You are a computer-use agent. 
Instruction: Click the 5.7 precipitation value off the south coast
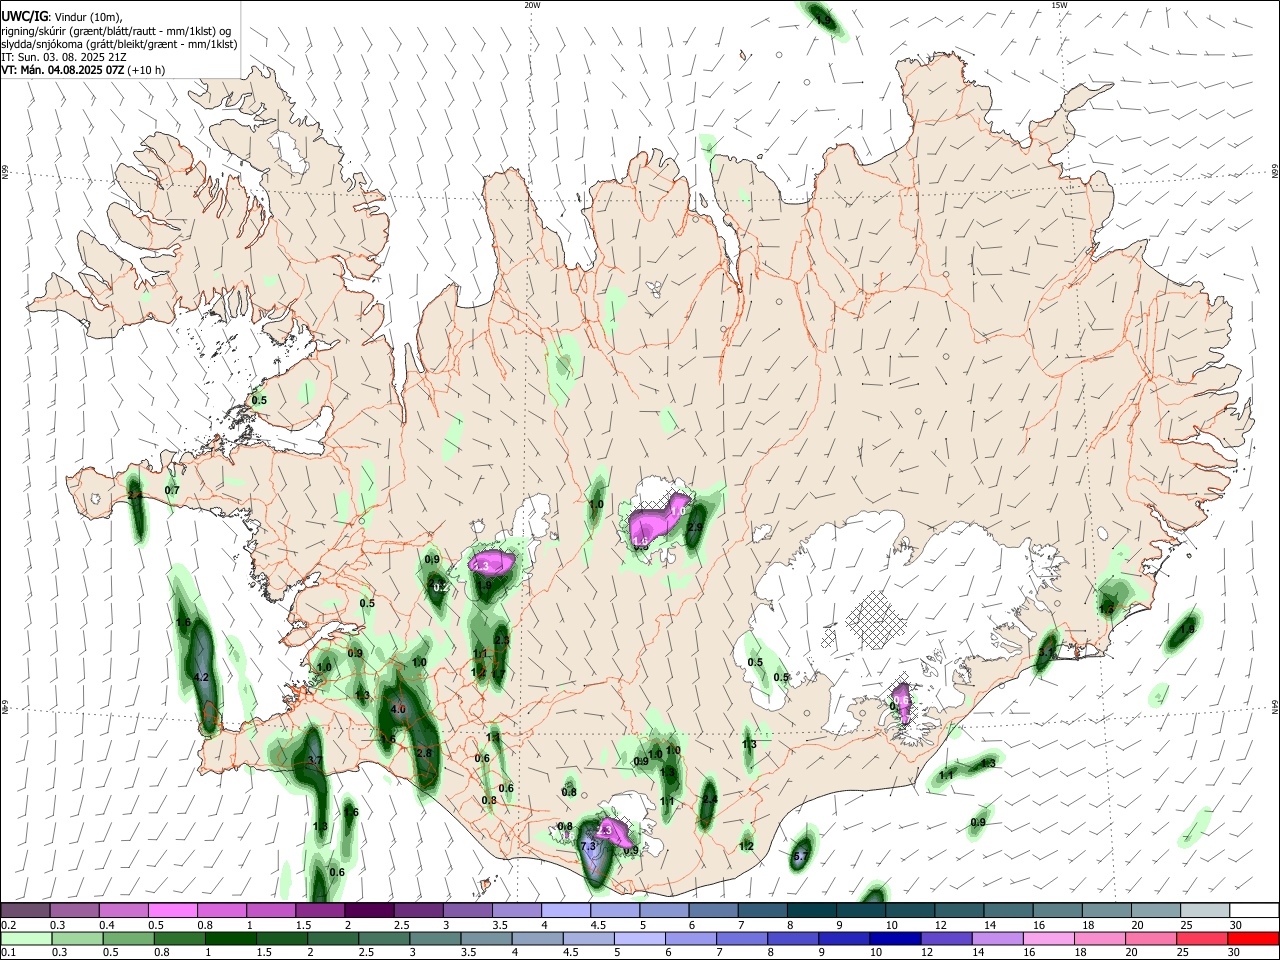tap(800, 857)
